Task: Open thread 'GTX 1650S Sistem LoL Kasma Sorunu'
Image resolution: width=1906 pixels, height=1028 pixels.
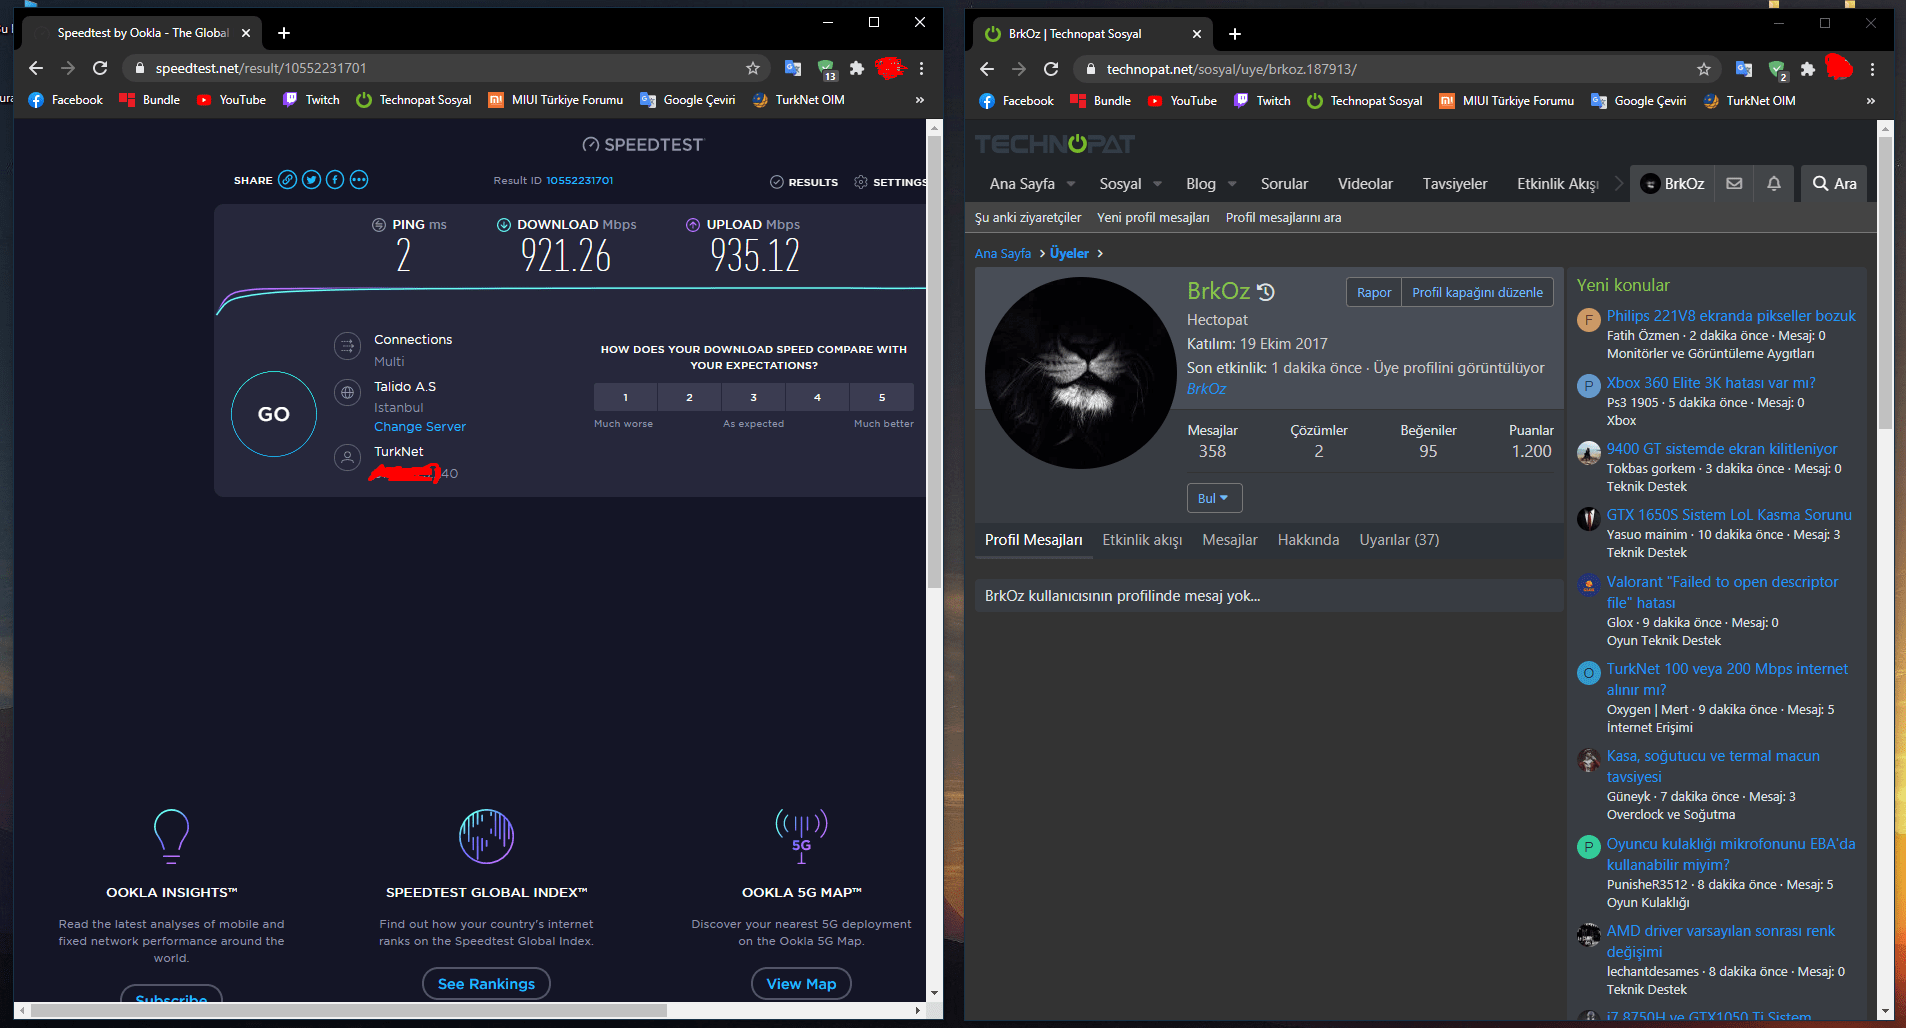Action: (x=1729, y=515)
